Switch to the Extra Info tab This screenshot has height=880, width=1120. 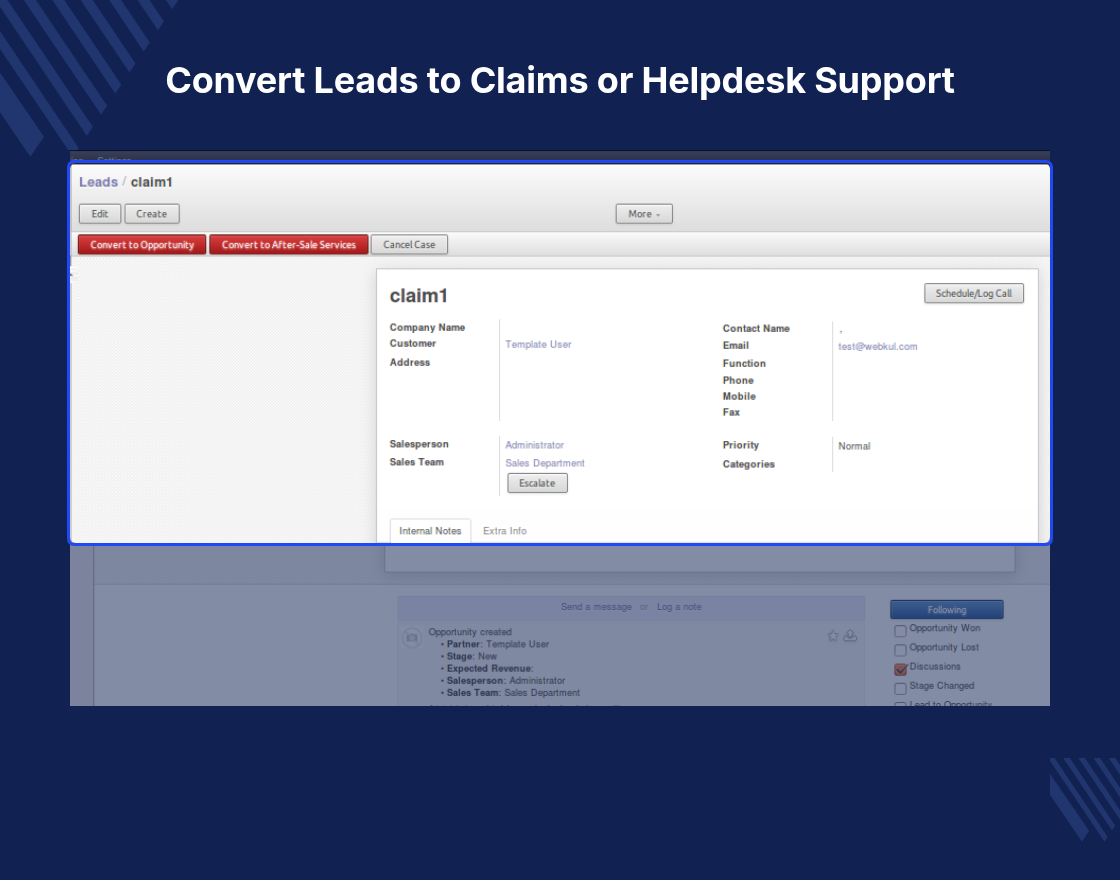(x=504, y=531)
